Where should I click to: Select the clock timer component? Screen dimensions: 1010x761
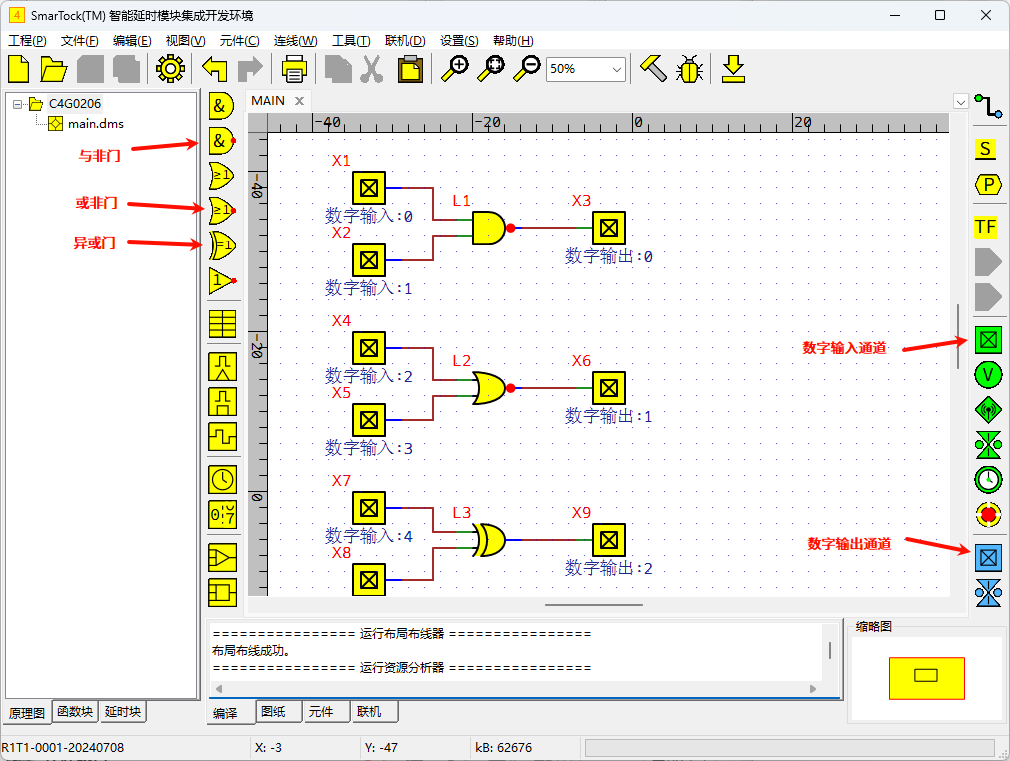222,479
